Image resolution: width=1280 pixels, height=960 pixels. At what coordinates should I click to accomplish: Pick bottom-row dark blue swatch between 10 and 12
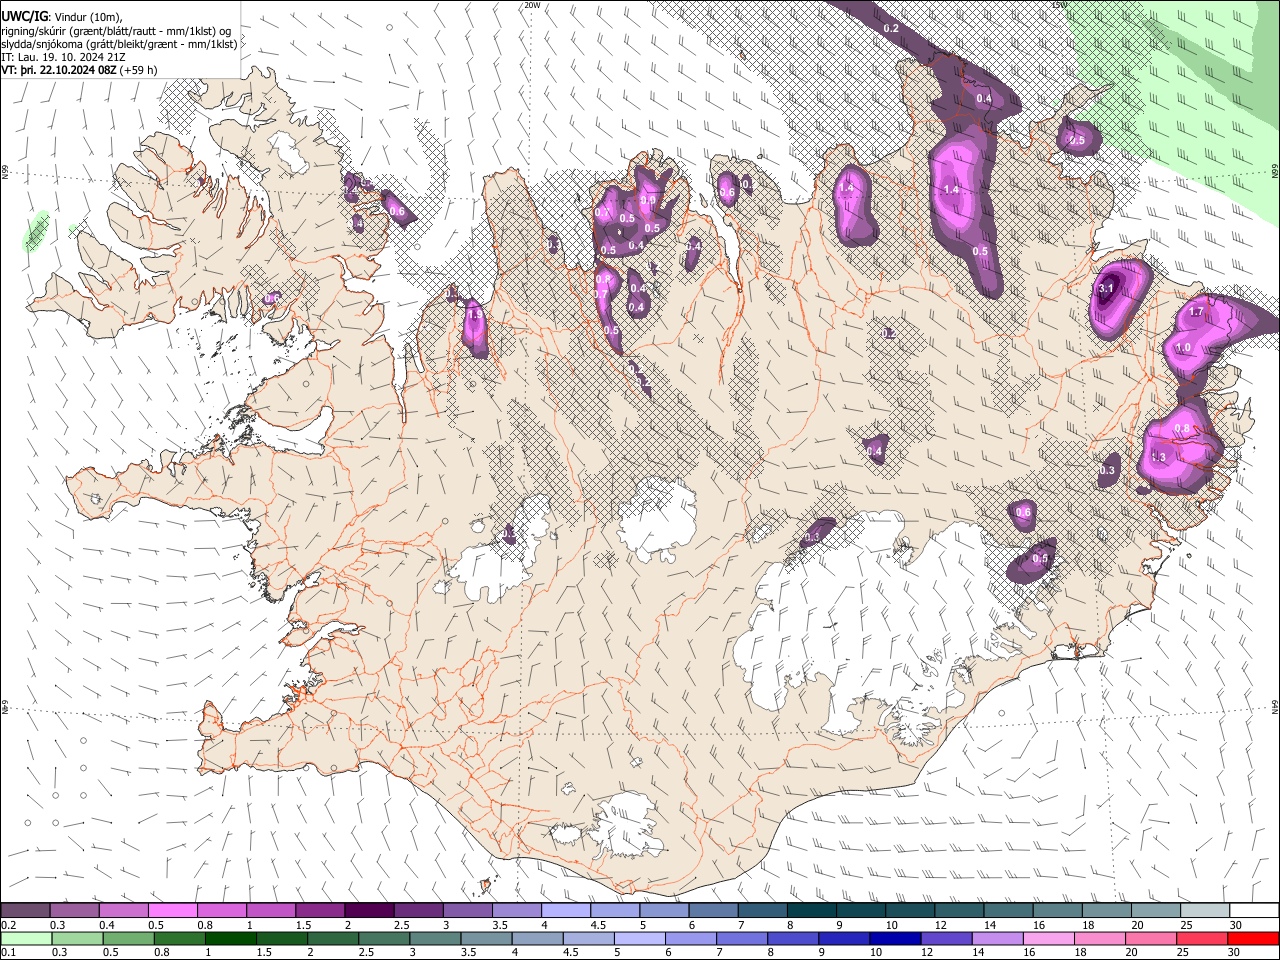tap(895, 939)
